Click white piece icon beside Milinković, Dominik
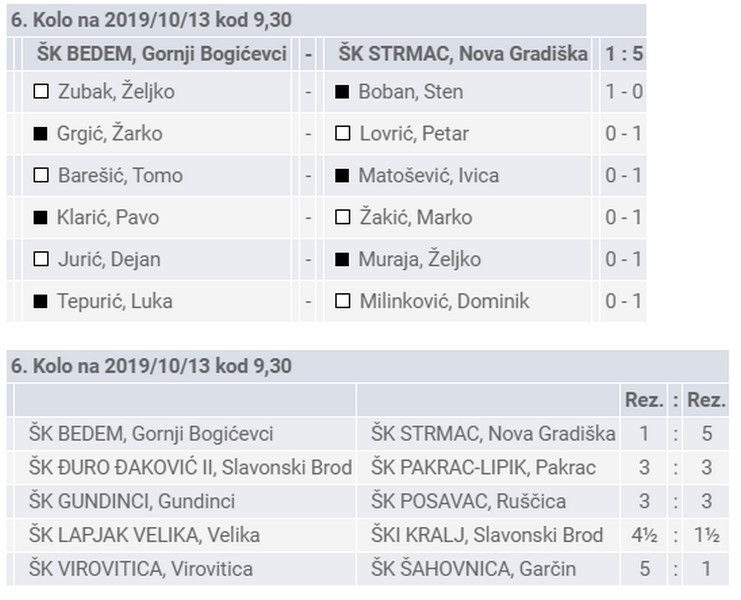The height and width of the screenshot is (600, 741). (x=342, y=302)
